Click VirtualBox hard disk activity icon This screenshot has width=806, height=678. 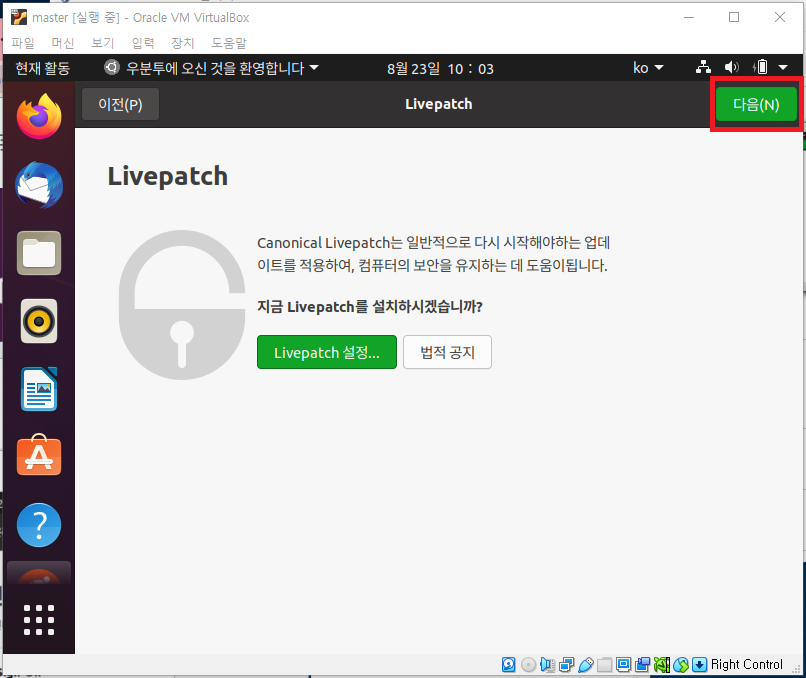508,665
